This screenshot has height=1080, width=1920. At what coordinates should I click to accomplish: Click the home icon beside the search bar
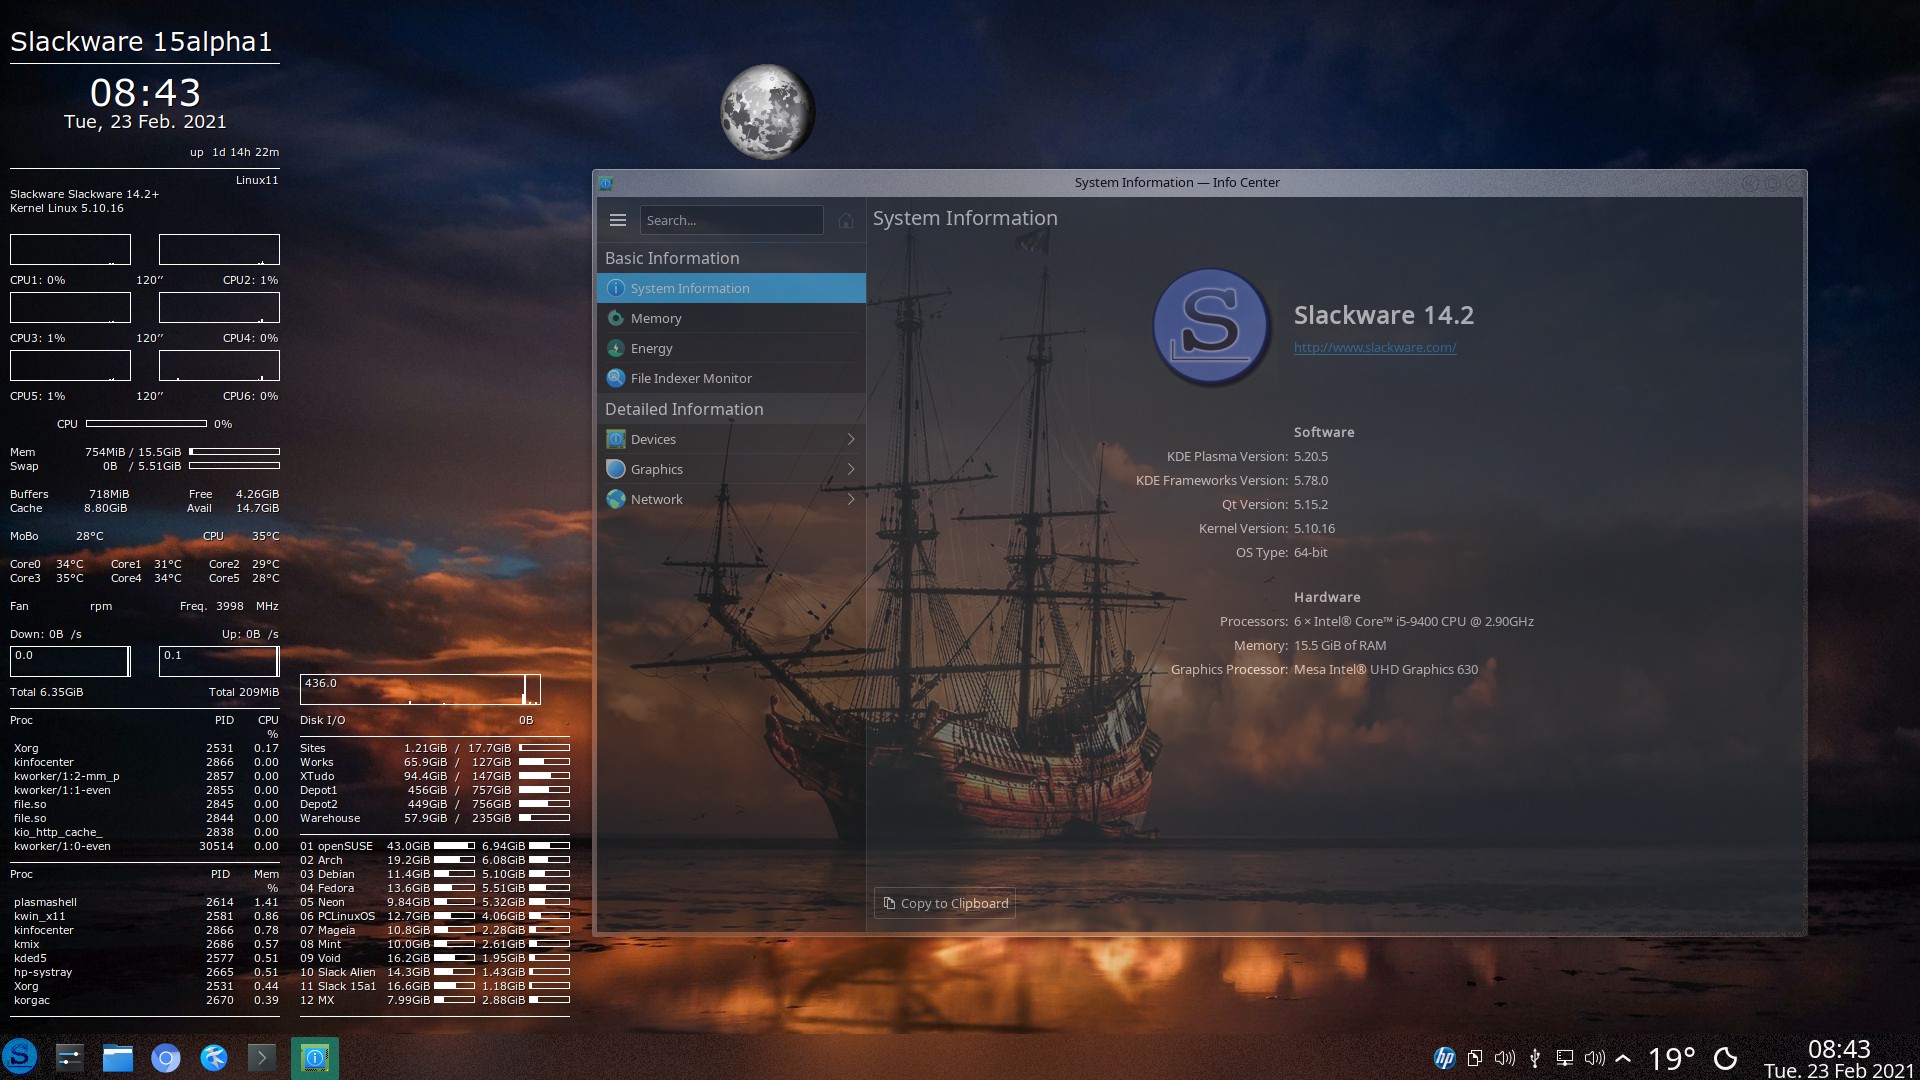pyautogui.click(x=845, y=220)
